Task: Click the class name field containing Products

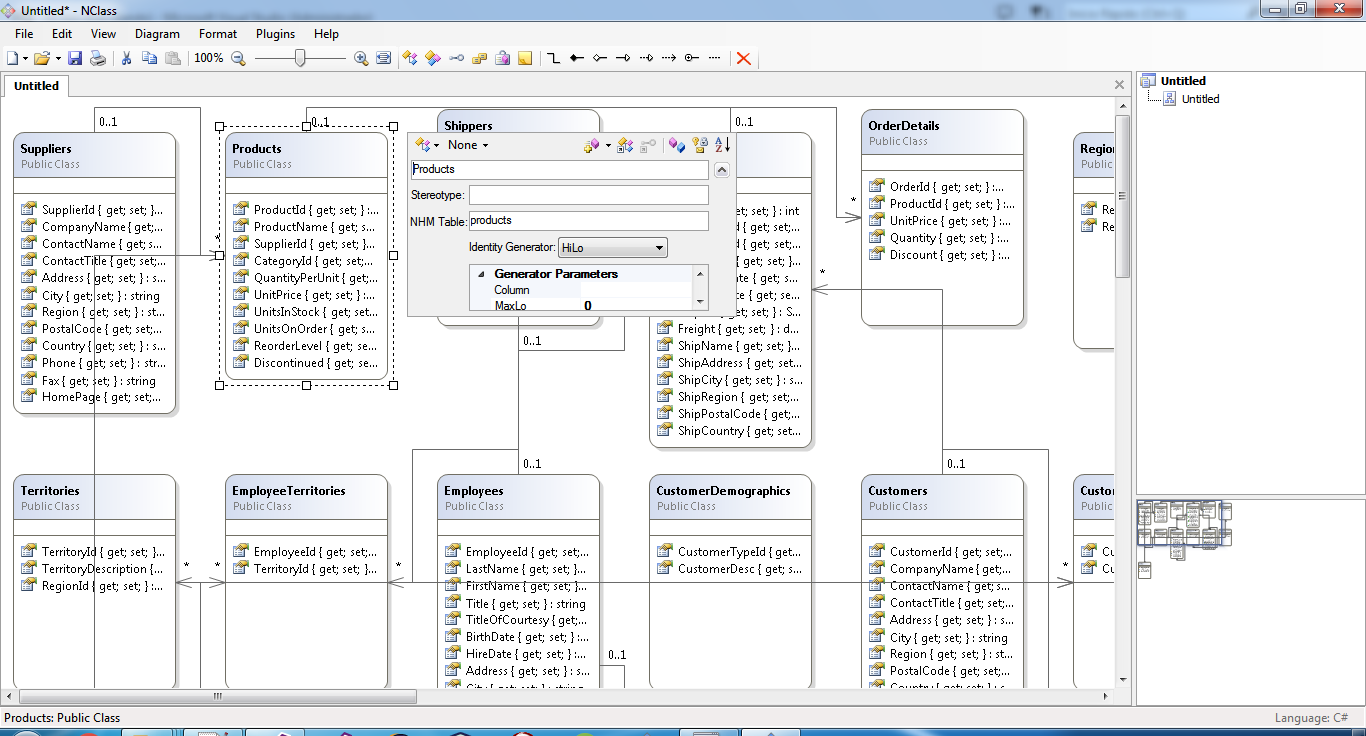Action: click(559, 170)
